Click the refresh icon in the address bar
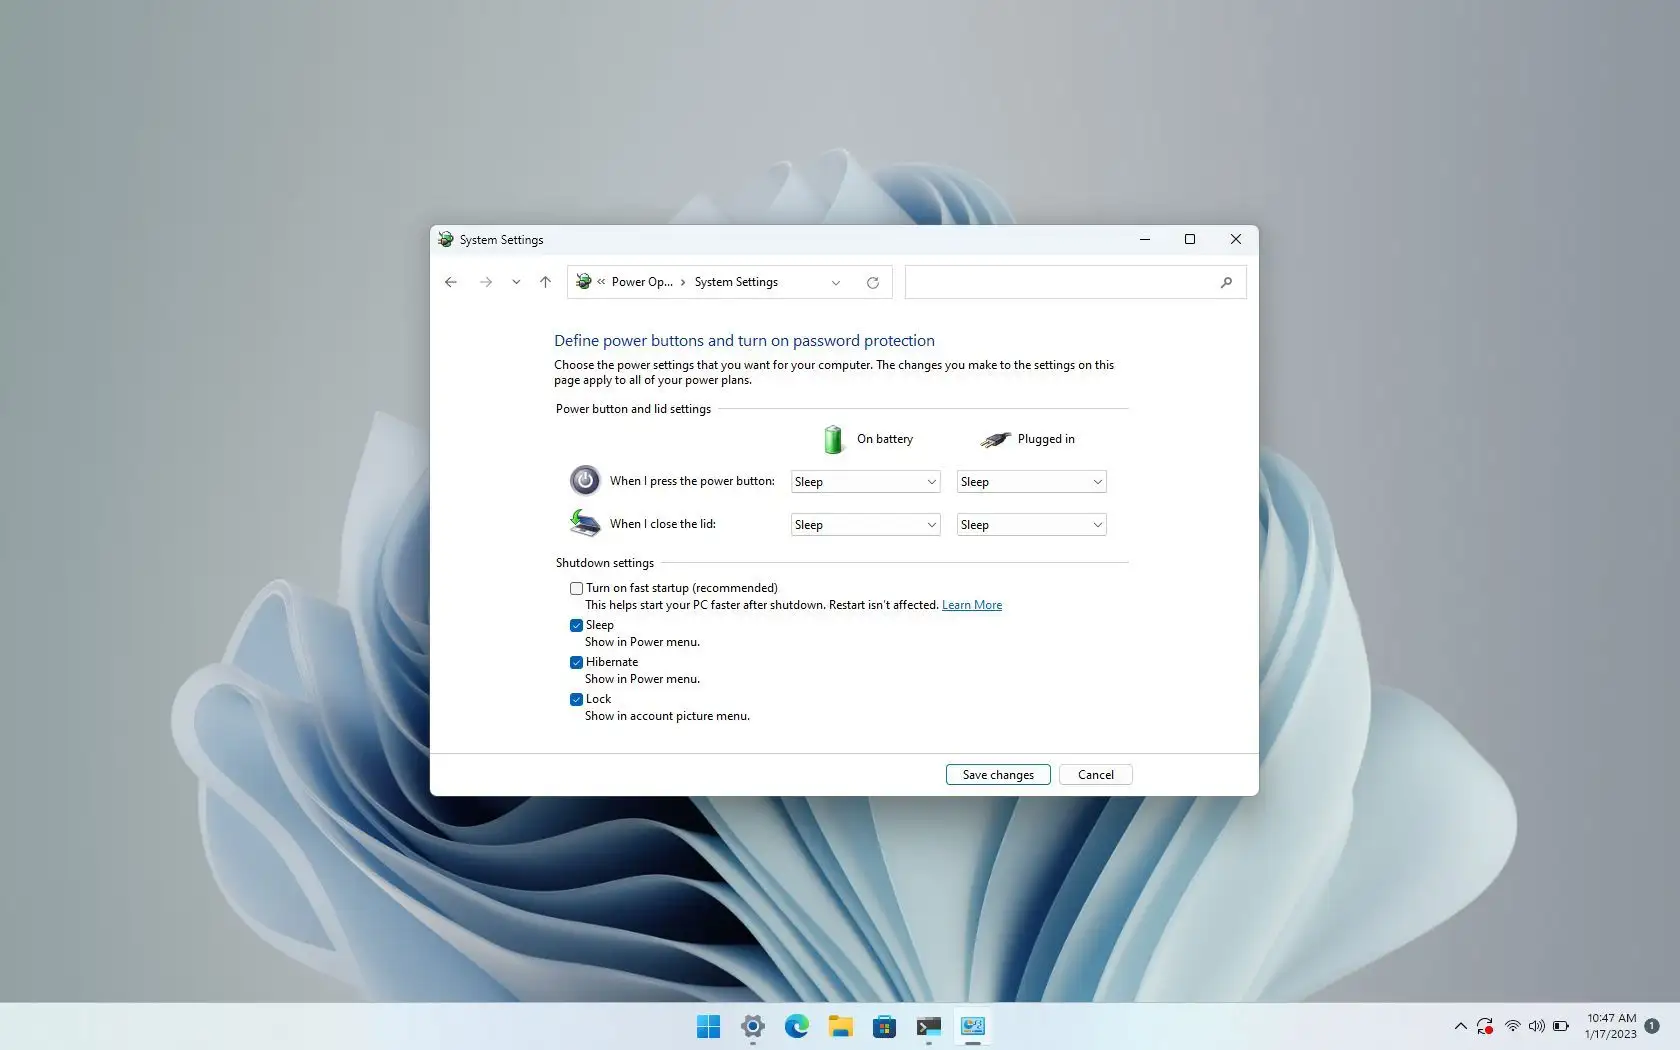The width and height of the screenshot is (1680, 1050). pyautogui.click(x=872, y=282)
